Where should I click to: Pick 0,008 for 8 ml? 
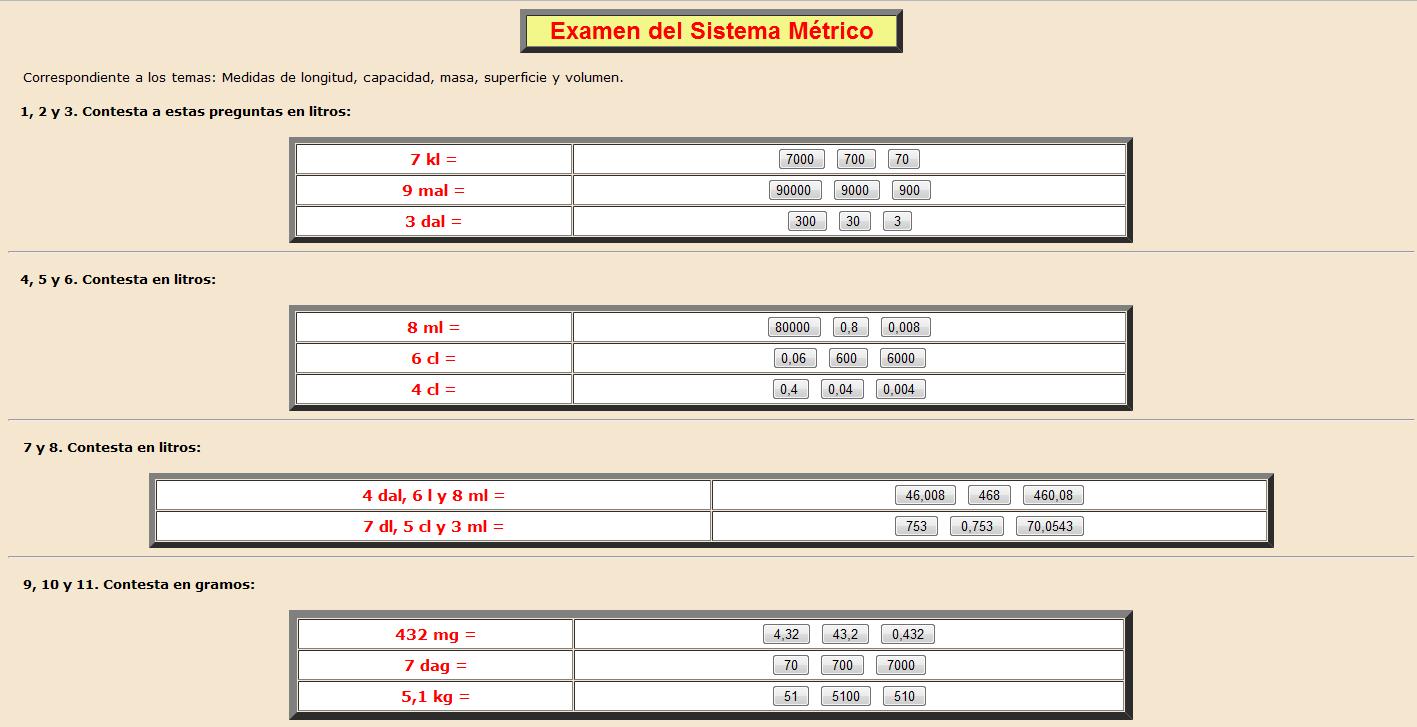(x=904, y=327)
